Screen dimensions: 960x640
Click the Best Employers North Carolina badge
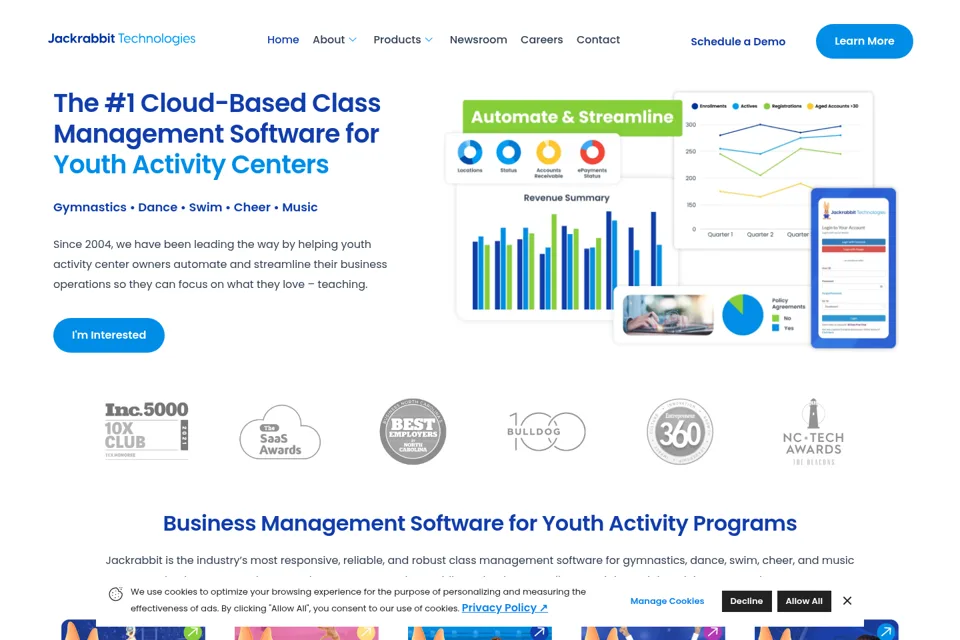413,431
